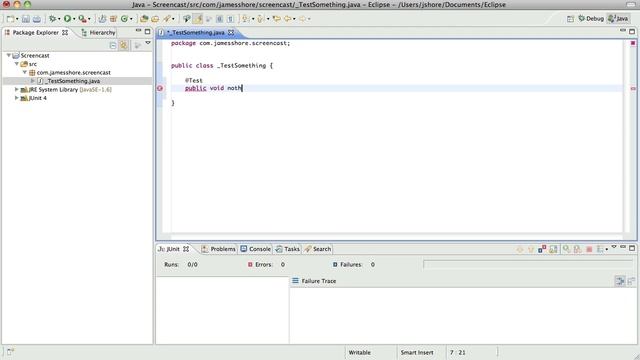Click the Print toolbar icon
Image resolution: width=640 pixels, height=360 pixels.
tap(37, 19)
